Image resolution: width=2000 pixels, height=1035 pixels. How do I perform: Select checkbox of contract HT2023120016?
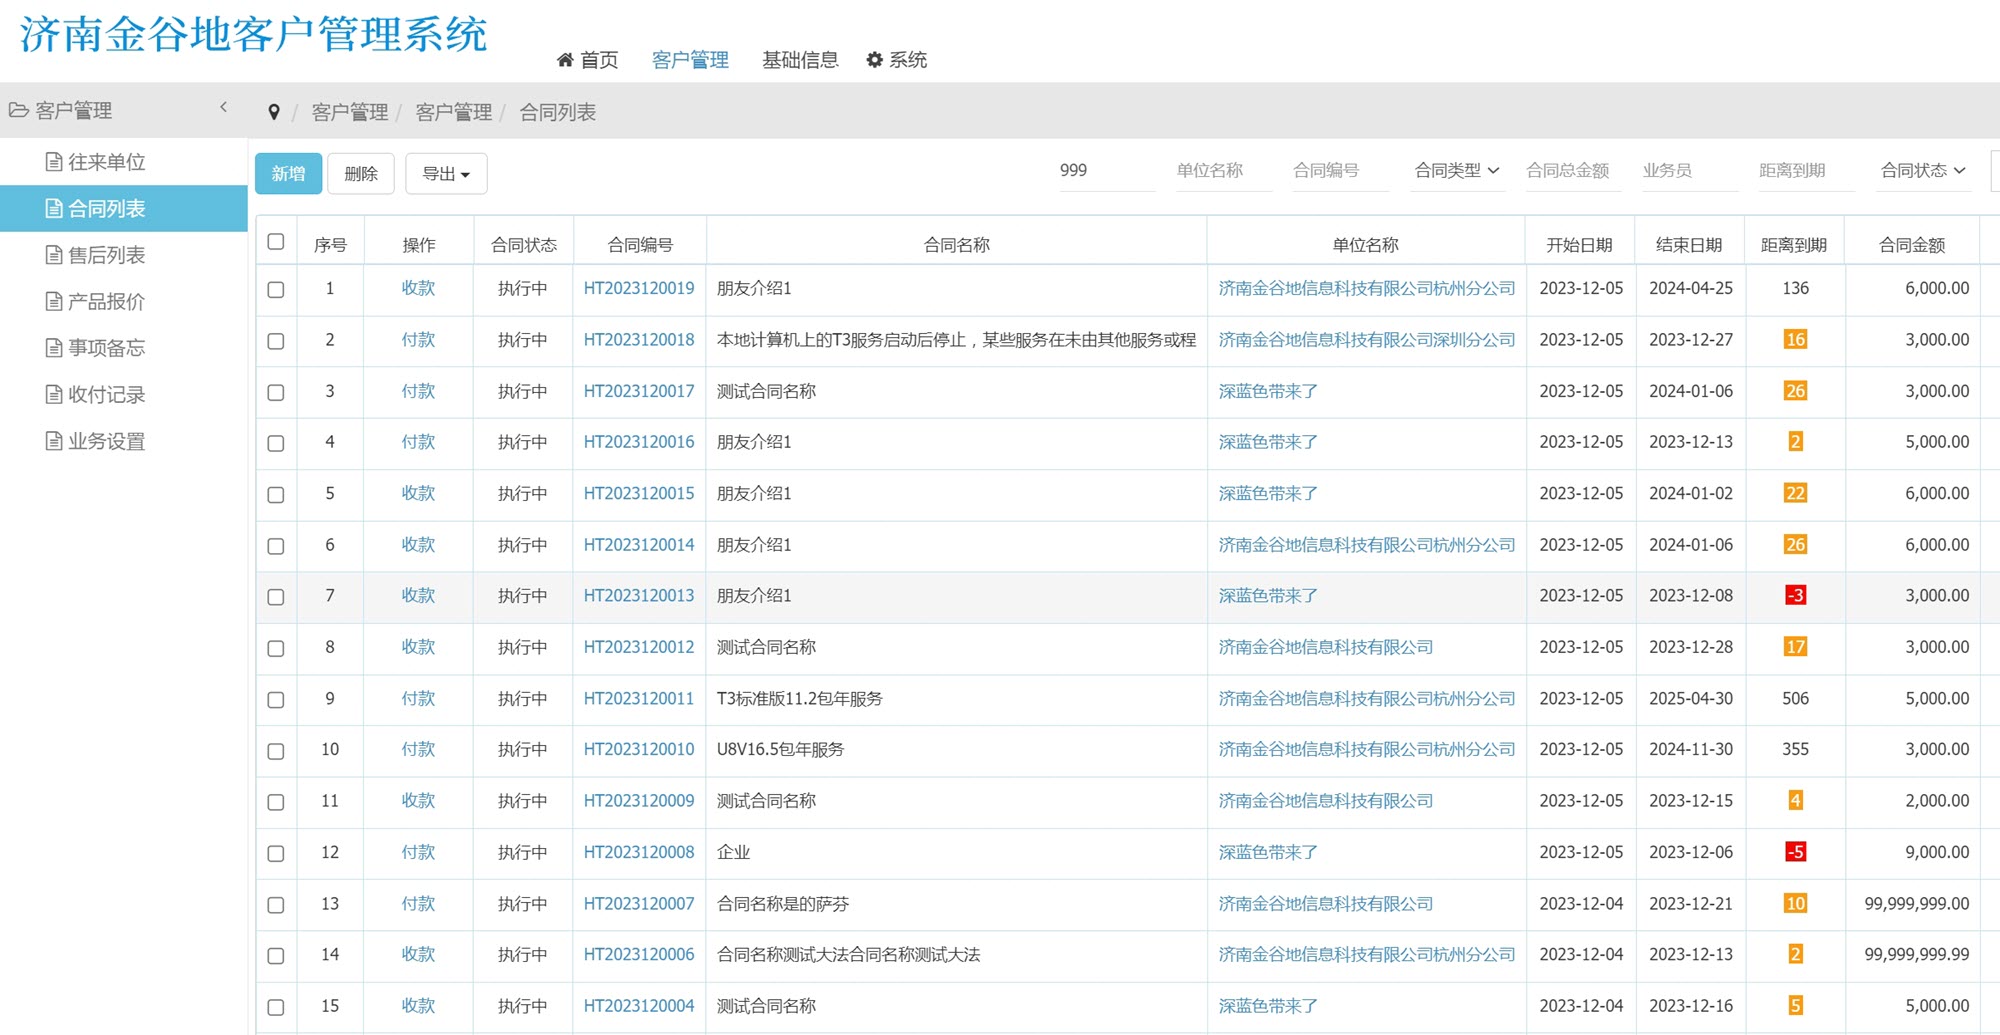pyautogui.click(x=276, y=444)
